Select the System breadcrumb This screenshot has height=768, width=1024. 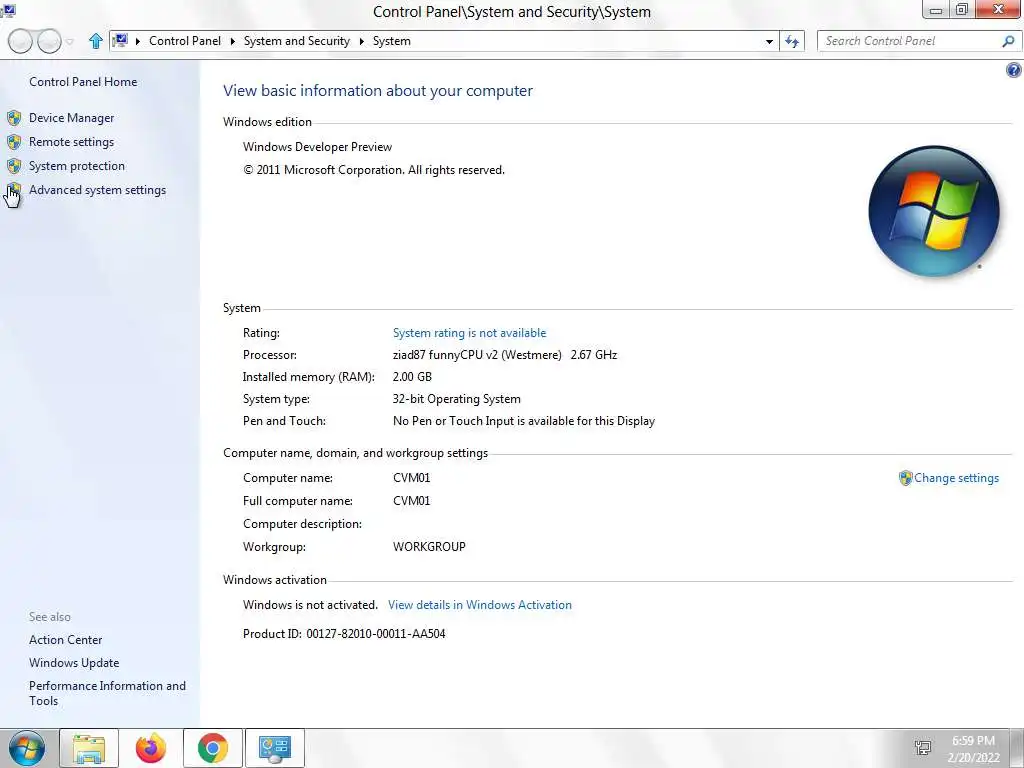[392, 41]
